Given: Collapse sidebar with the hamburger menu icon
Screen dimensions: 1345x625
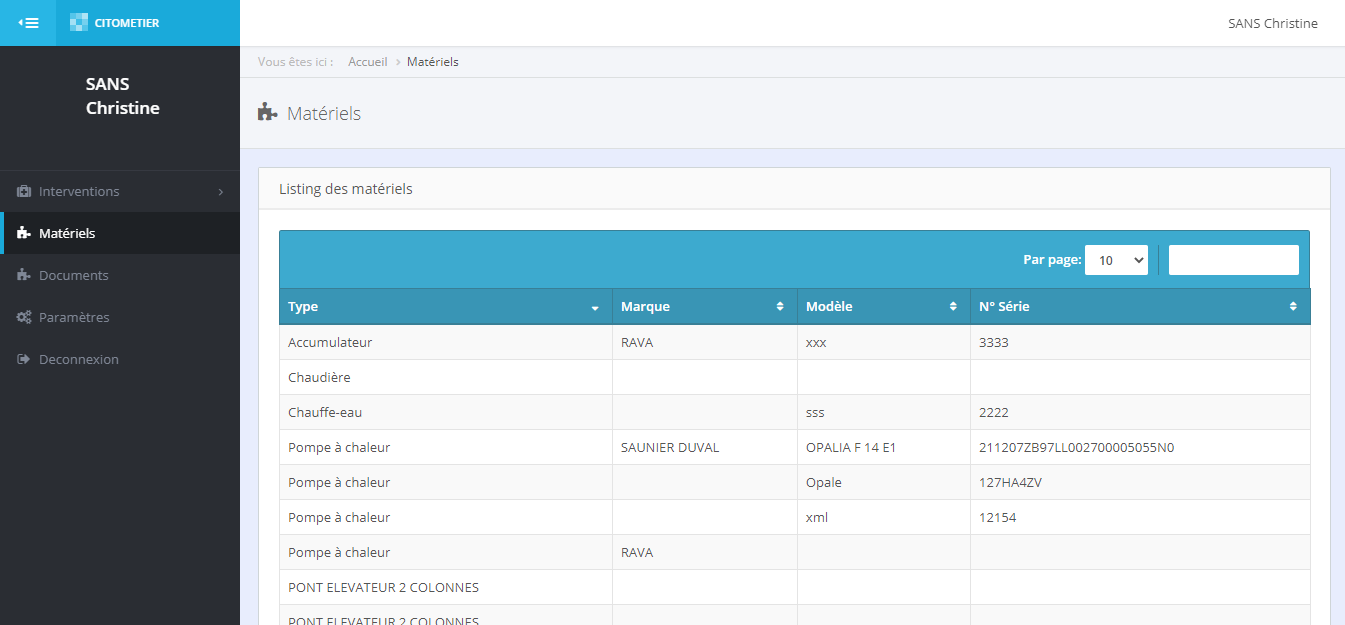Looking at the screenshot, I should click(28, 23).
